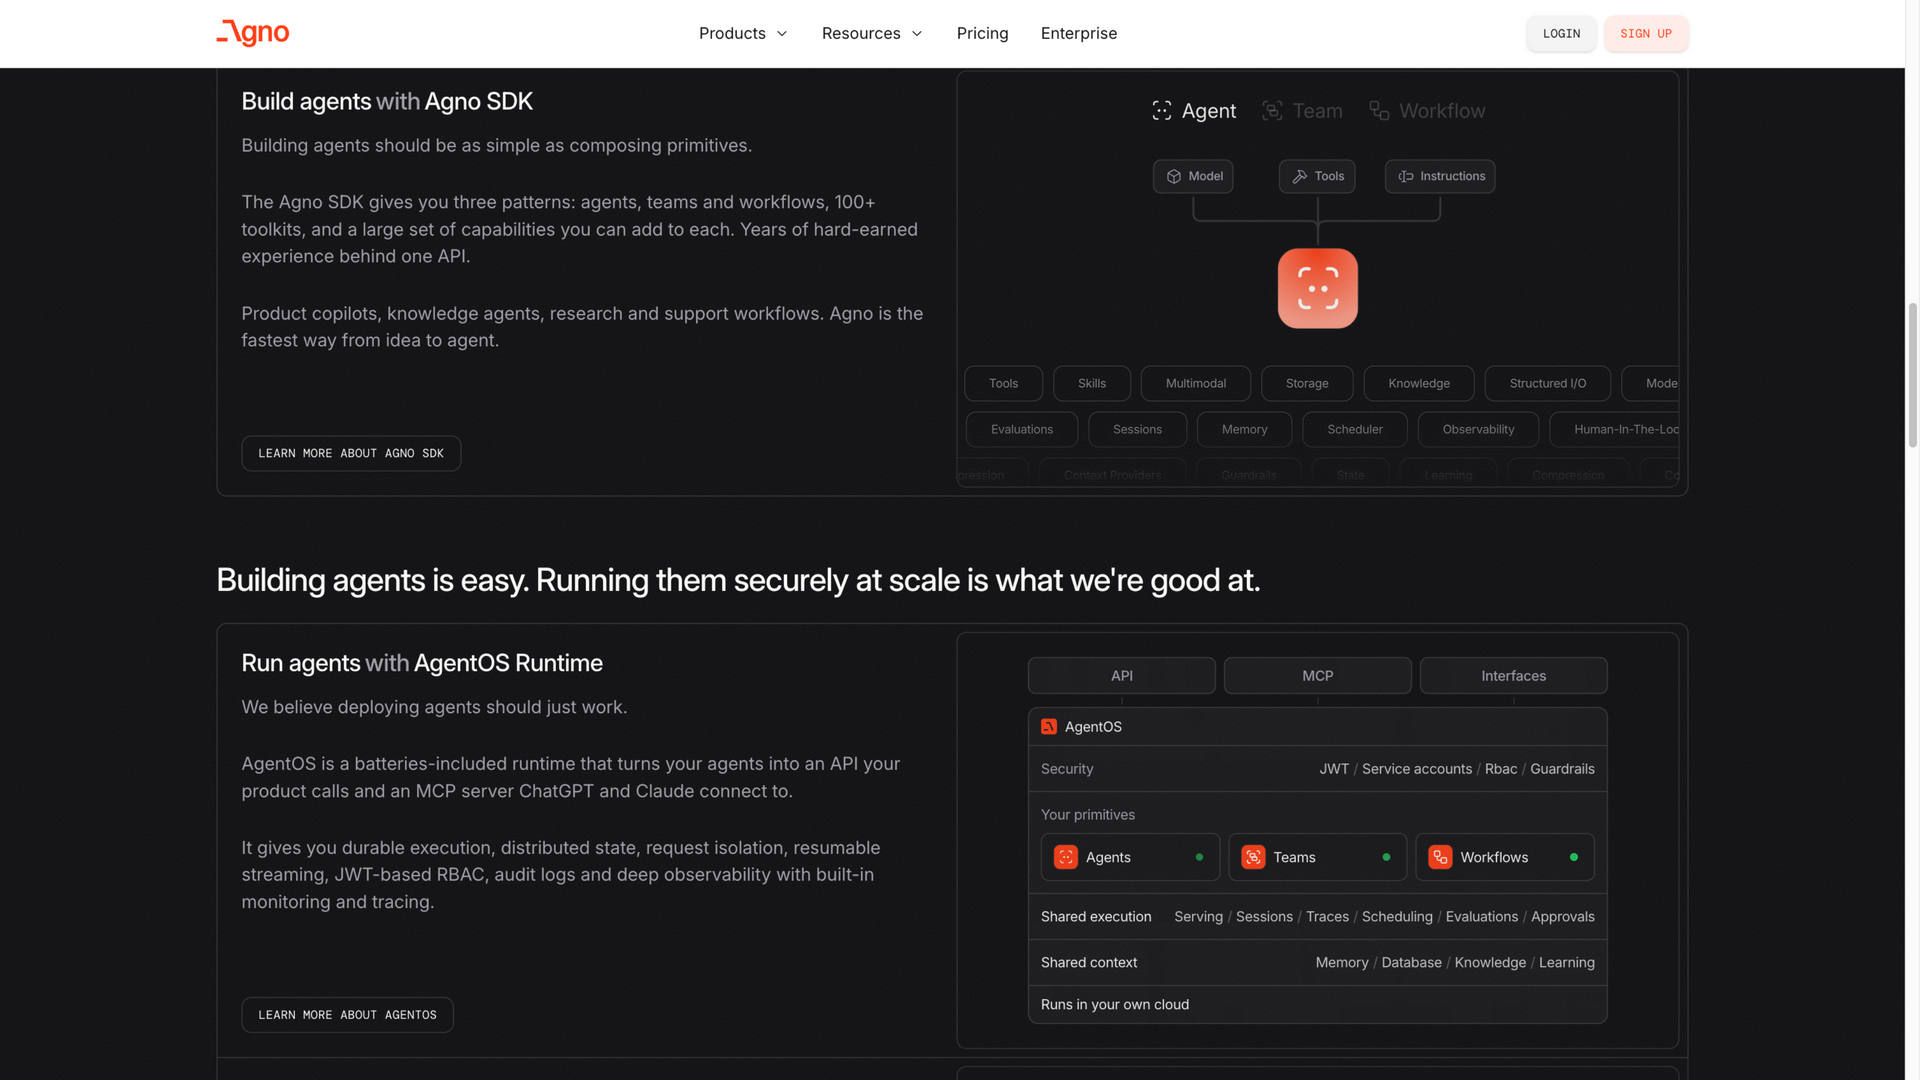Click the Multimodal capability pill
Image resolution: width=1920 pixels, height=1080 pixels.
(1195, 384)
